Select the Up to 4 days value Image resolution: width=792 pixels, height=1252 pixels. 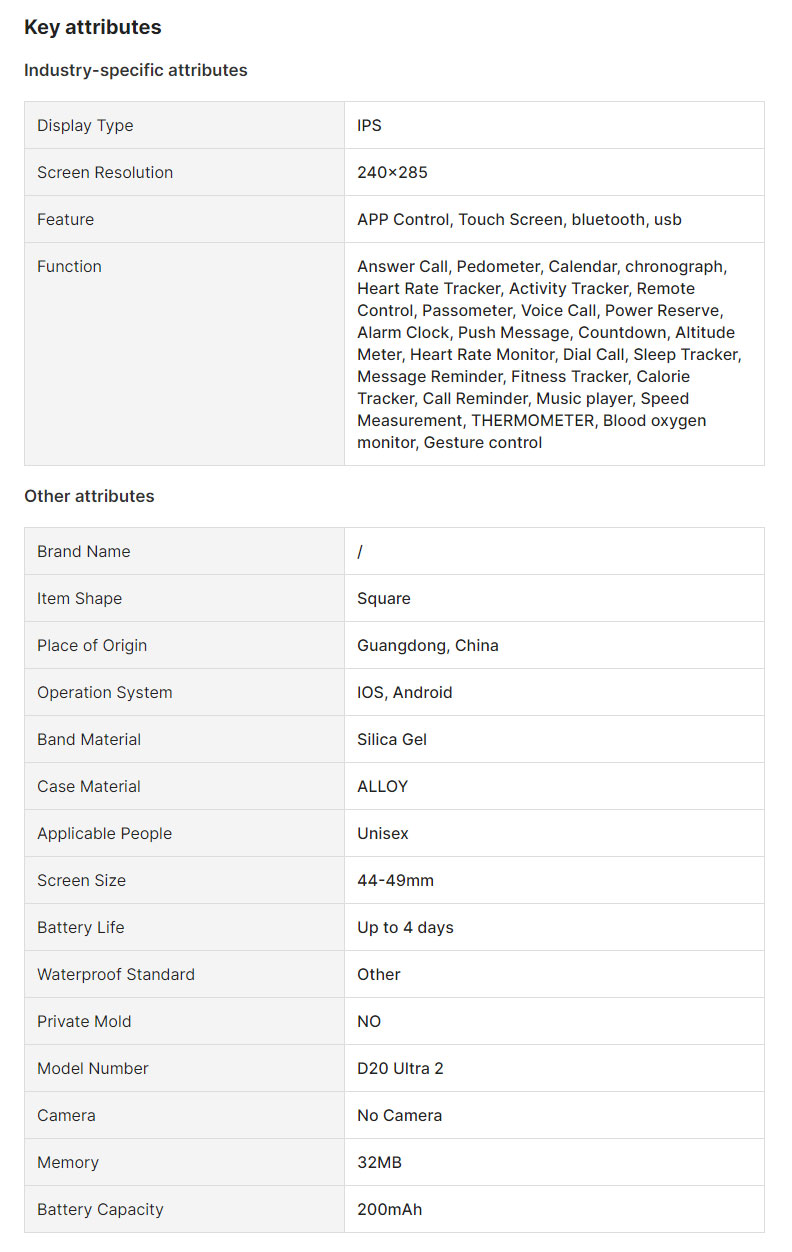coord(405,928)
